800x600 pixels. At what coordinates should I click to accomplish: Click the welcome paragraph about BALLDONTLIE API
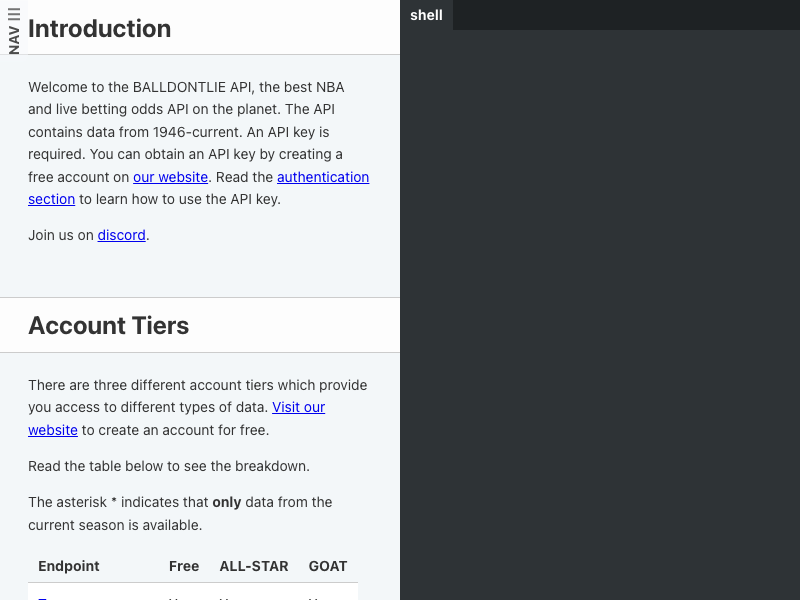(x=198, y=143)
